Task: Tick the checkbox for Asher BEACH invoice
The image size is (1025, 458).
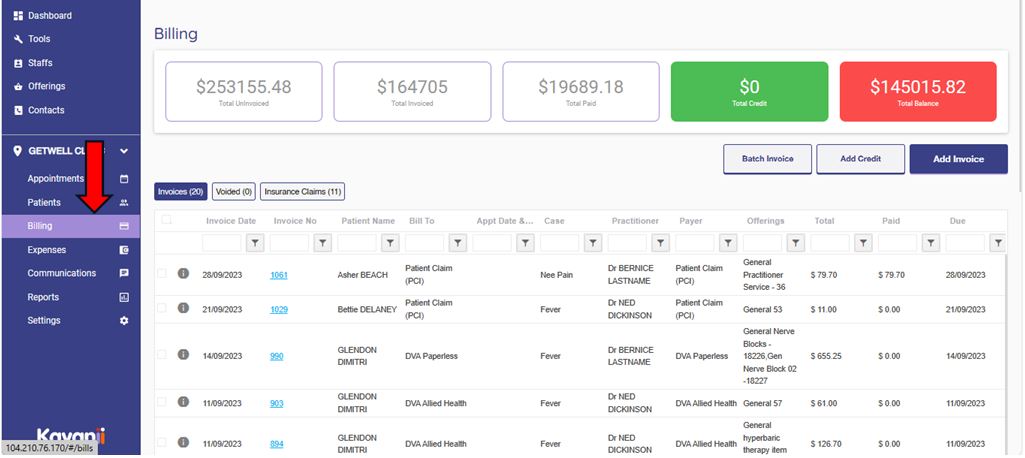Action: point(162,274)
